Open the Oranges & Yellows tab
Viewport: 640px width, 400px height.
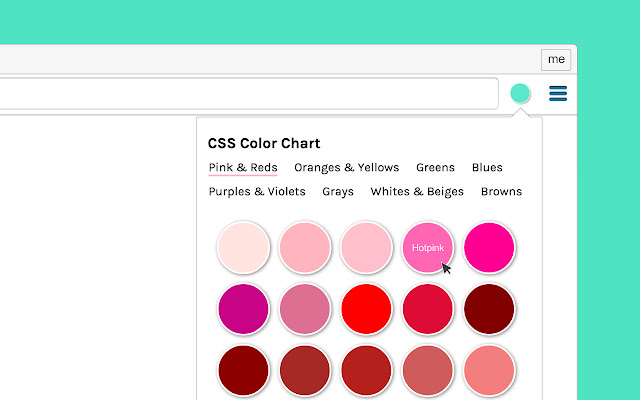point(346,168)
